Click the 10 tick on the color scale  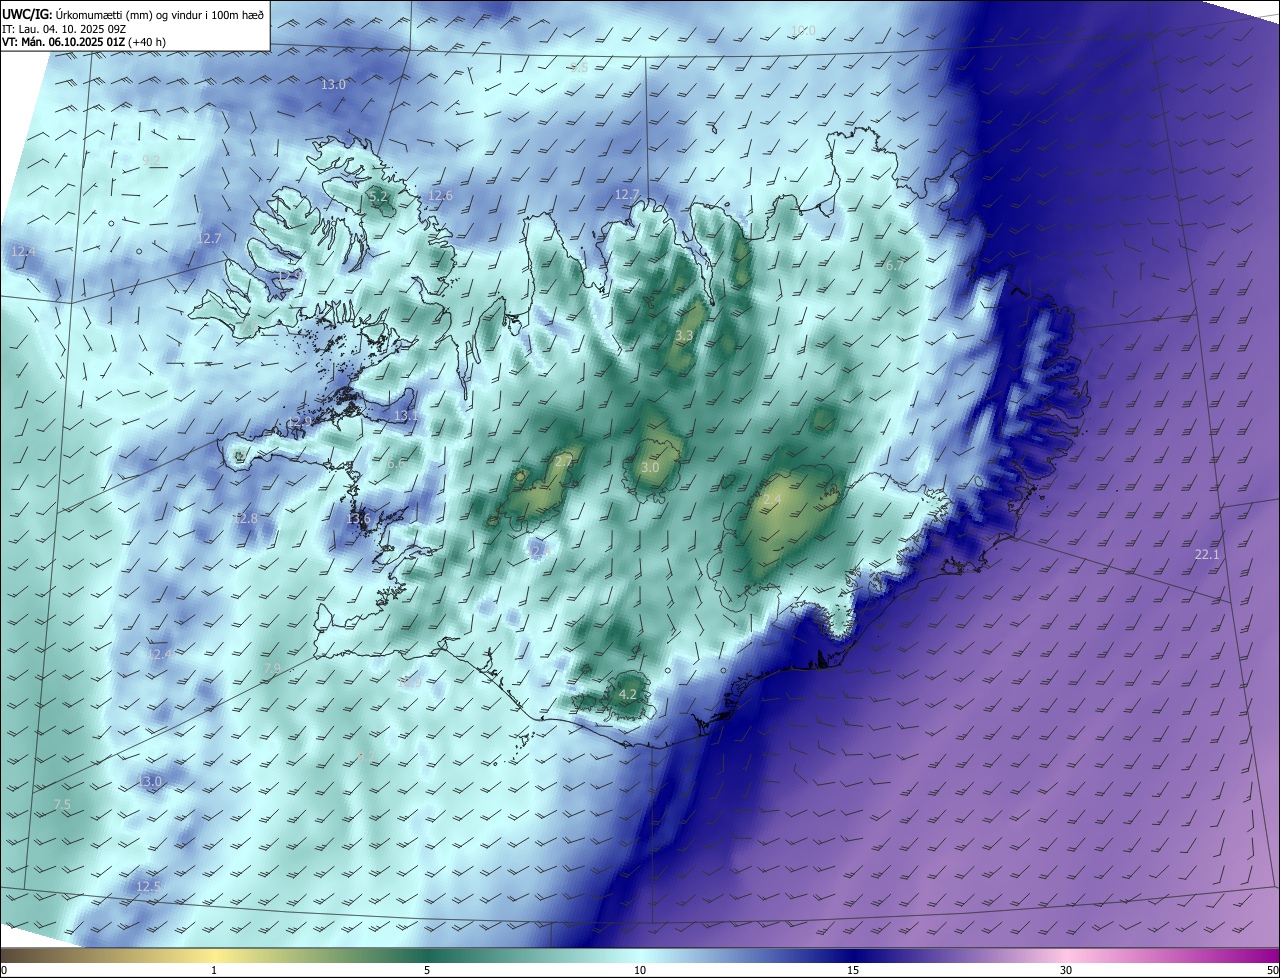pyautogui.click(x=640, y=970)
